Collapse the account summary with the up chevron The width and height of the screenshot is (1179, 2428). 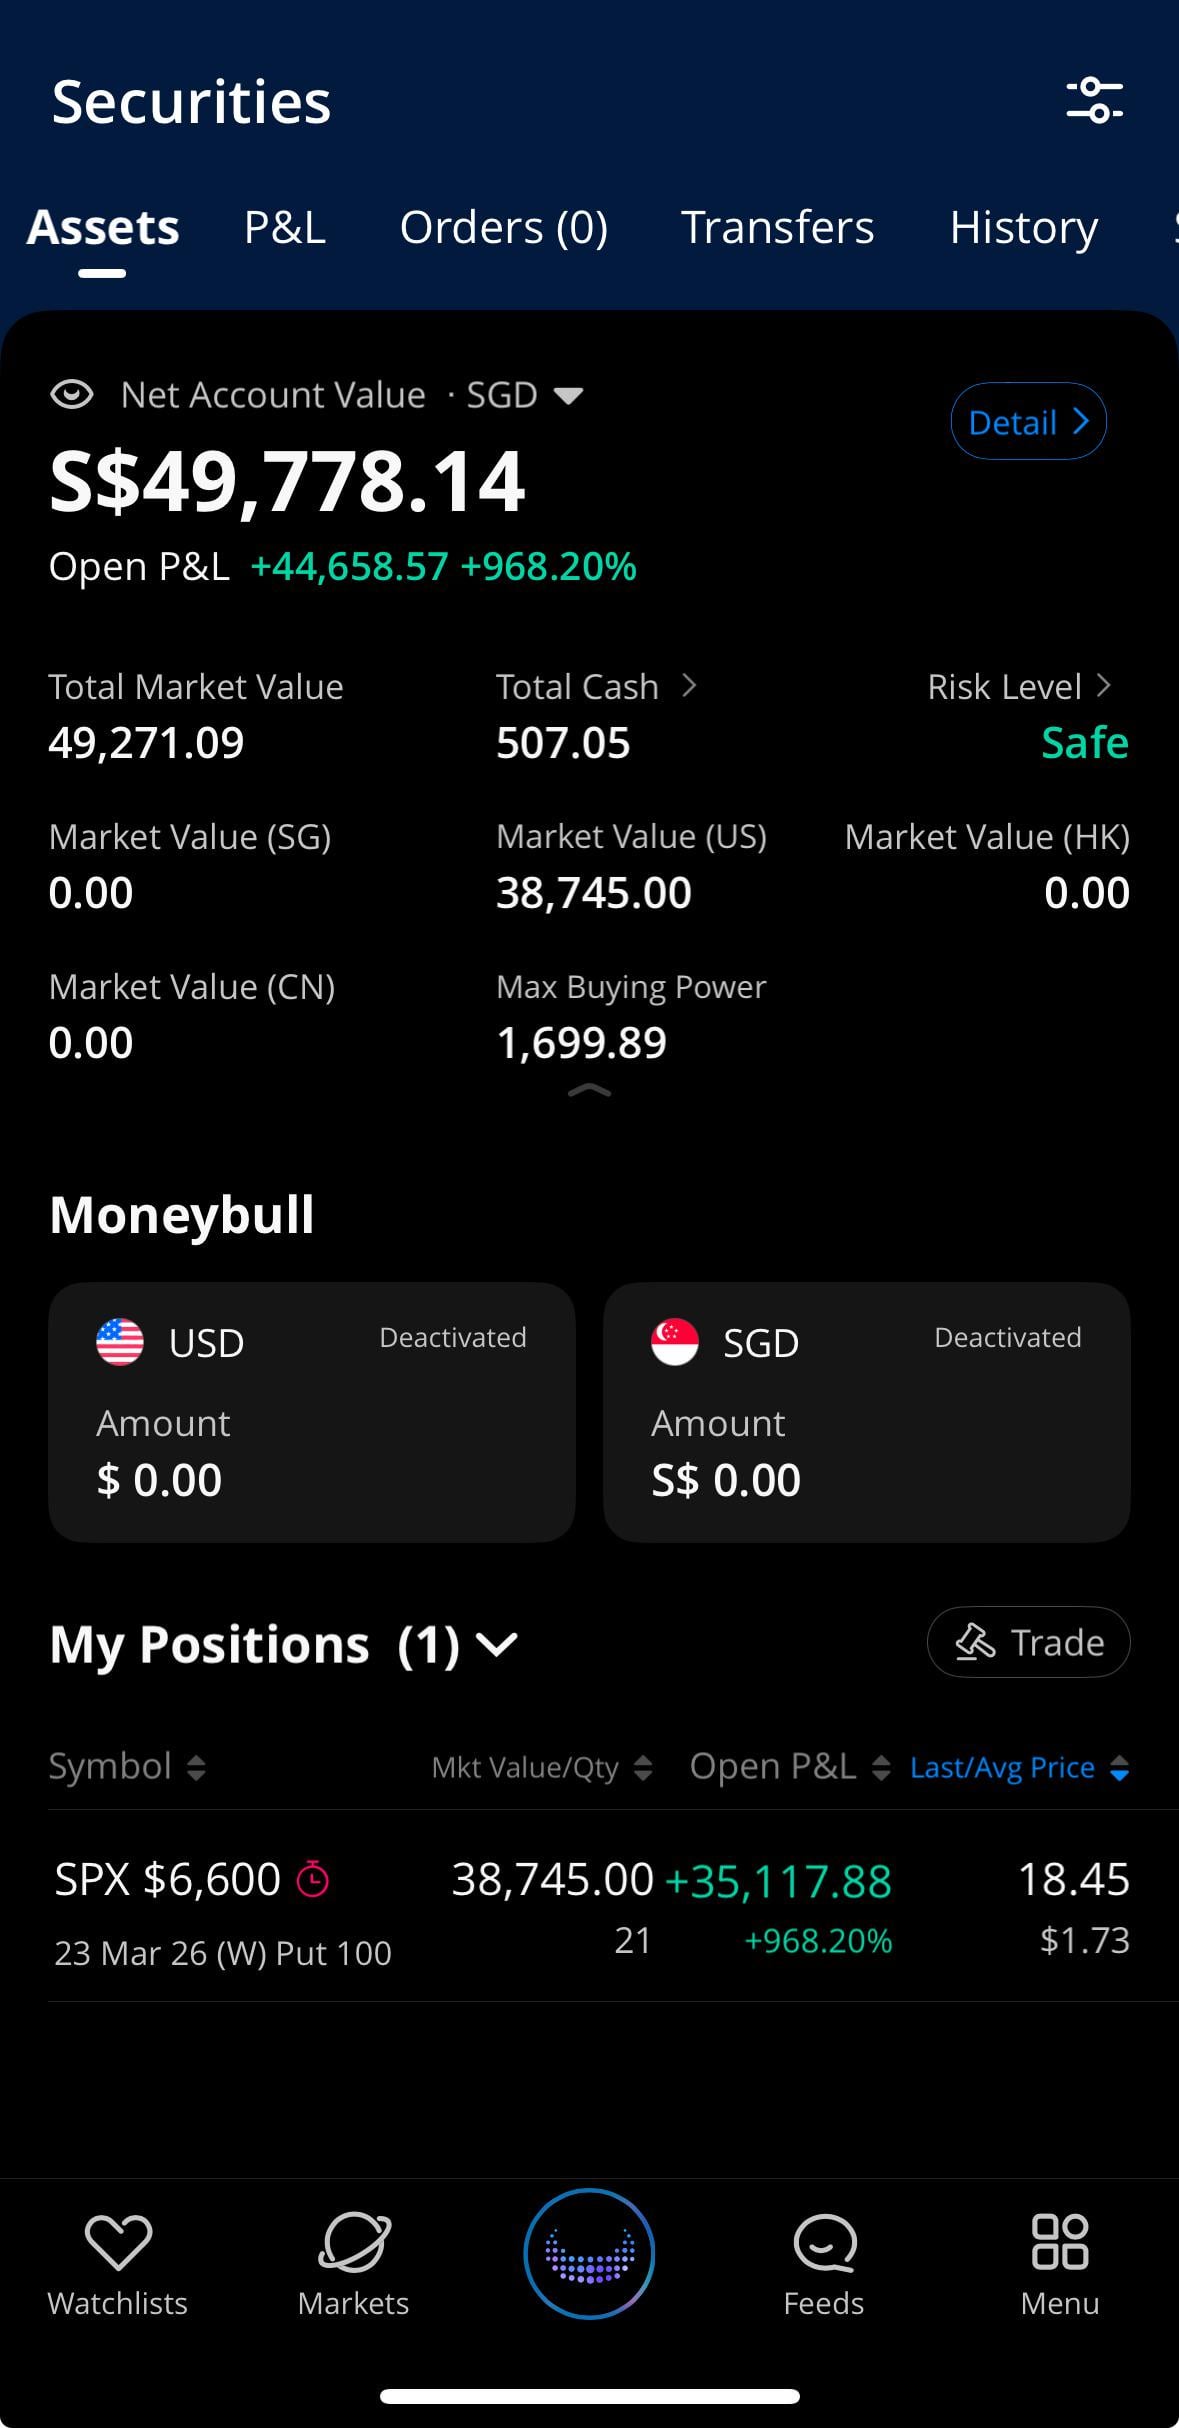589,1091
